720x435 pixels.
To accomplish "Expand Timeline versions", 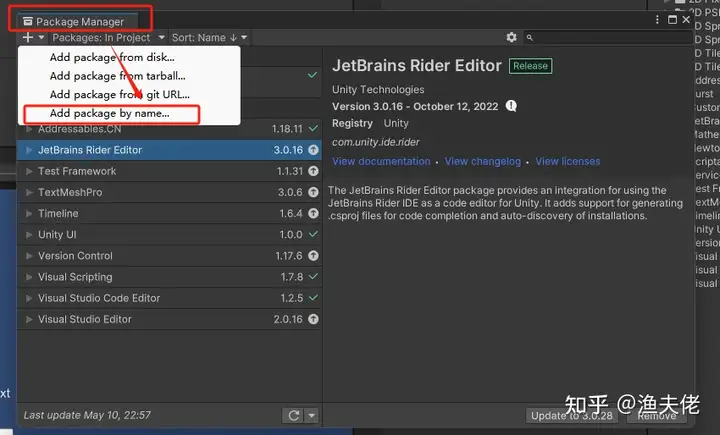I will click(29, 213).
